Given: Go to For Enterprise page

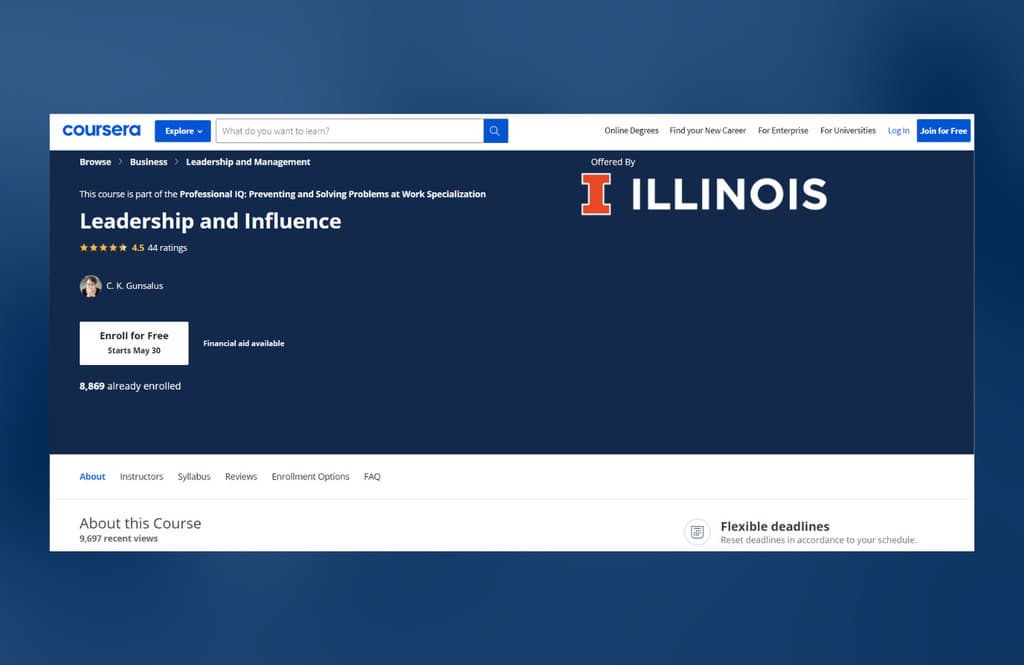Looking at the screenshot, I should [782, 131].
